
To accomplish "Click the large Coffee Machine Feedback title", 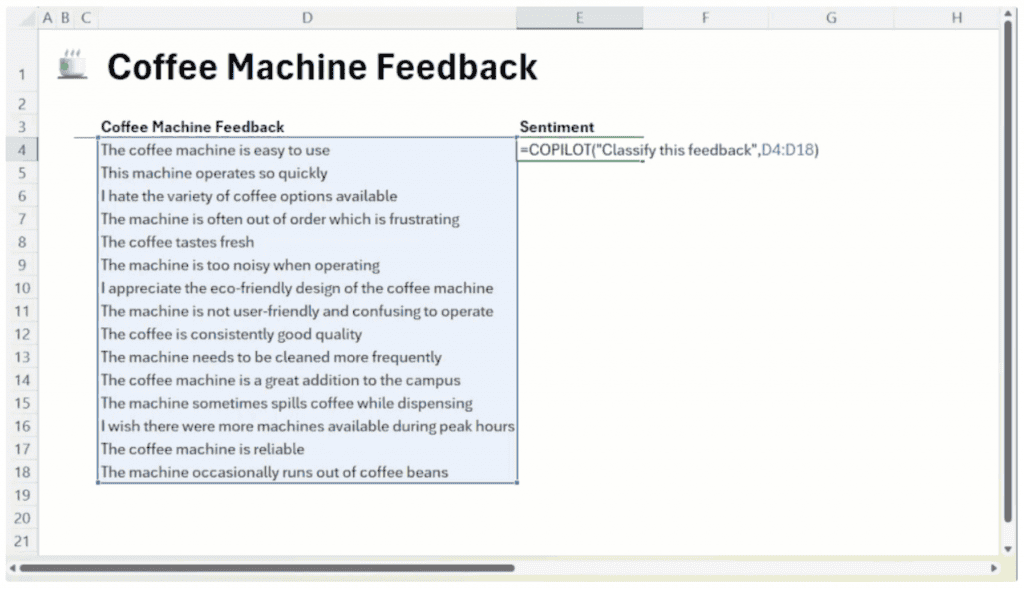I will coord(322,67).
